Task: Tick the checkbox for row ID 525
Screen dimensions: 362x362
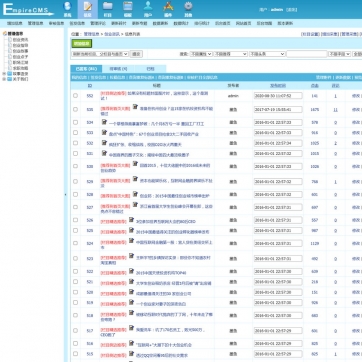Action: click(75, 230)
